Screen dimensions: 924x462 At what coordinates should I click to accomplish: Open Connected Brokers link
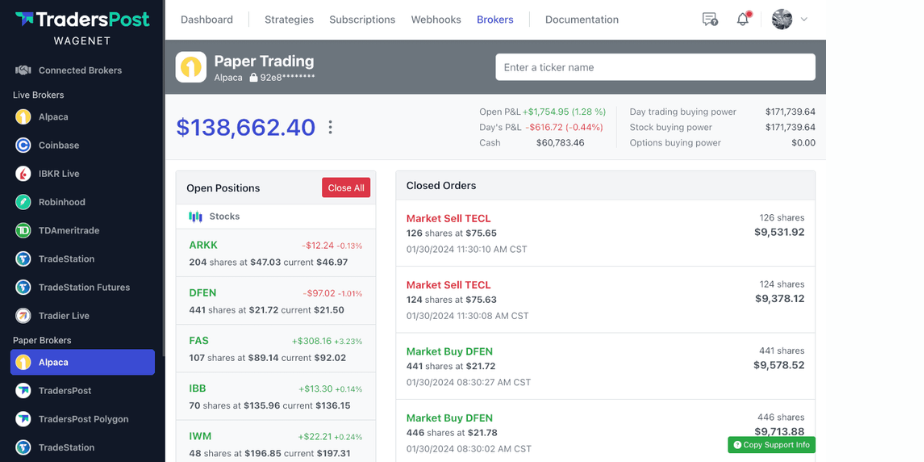tap(80, 70)
